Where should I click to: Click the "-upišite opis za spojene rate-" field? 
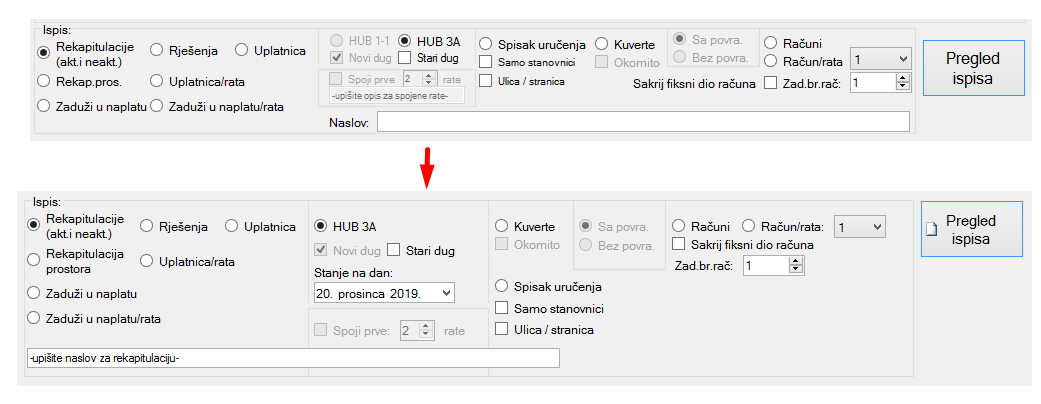point(395,95)
